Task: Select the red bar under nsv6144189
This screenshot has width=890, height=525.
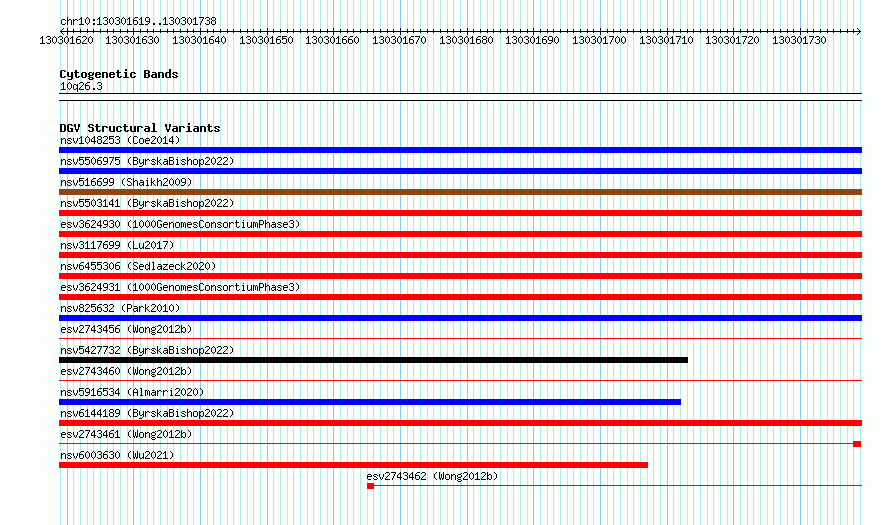Action: [x=460, y=423]
